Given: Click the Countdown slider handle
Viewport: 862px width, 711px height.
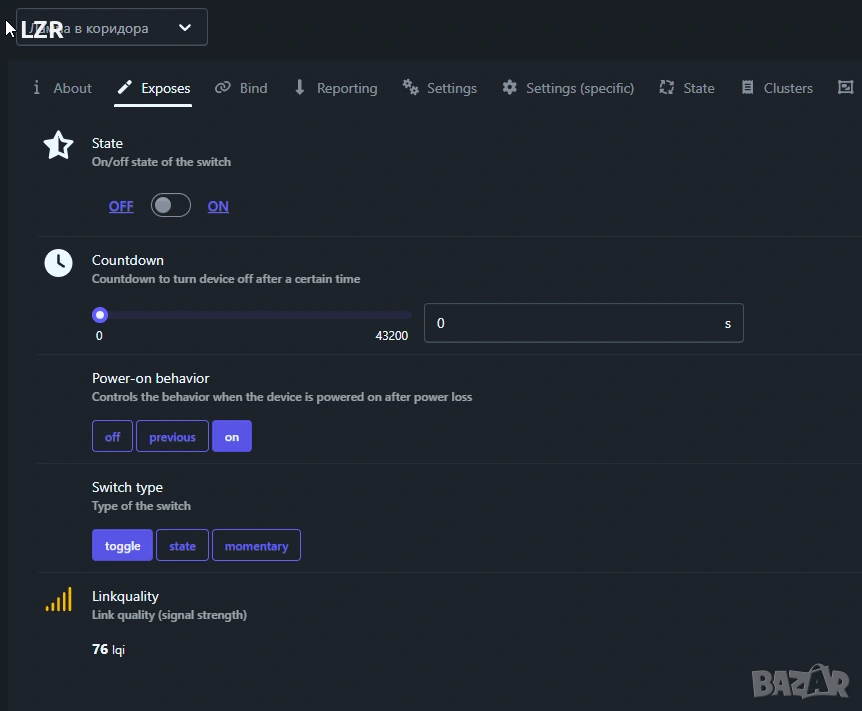Looking at the screenshot, I should [100, 315].
